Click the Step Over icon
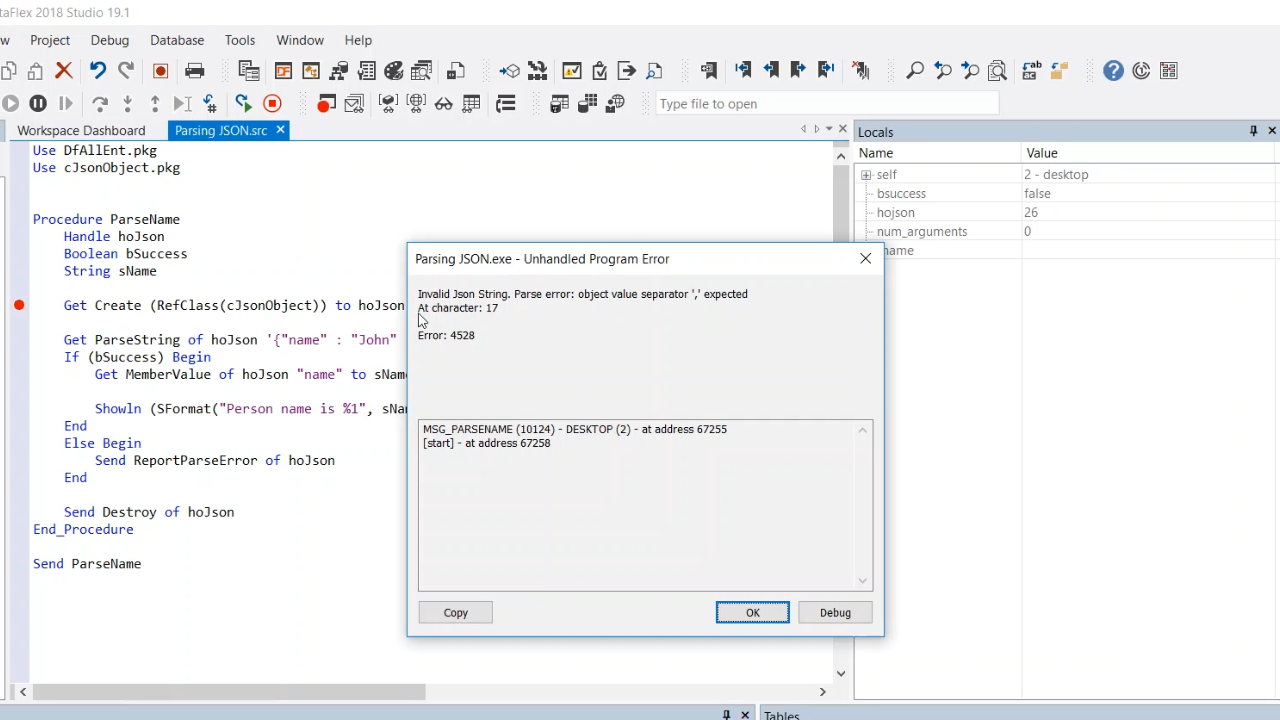 click(100, 103)
